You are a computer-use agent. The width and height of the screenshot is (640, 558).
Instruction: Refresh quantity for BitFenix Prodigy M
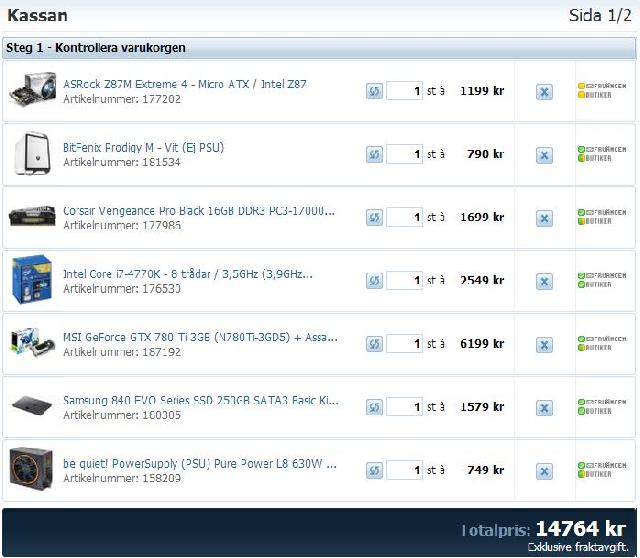pos(374,154)
